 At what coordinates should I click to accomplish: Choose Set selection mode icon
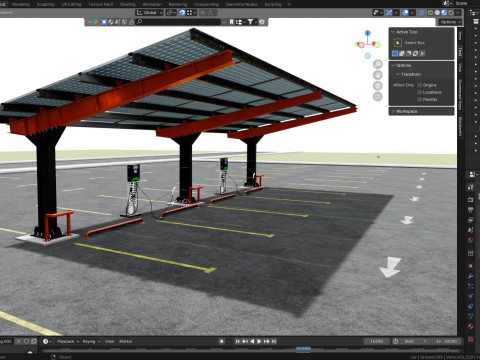[x=395, y=53]
